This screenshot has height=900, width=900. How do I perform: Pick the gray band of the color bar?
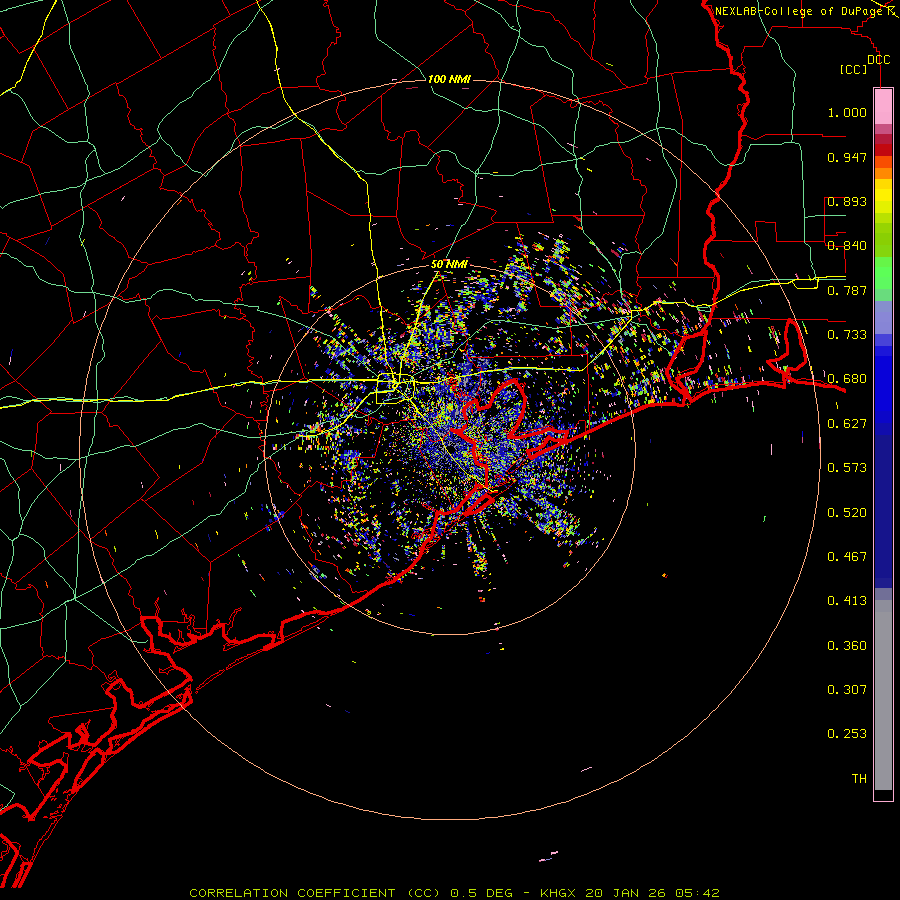[x=883, y=695]
